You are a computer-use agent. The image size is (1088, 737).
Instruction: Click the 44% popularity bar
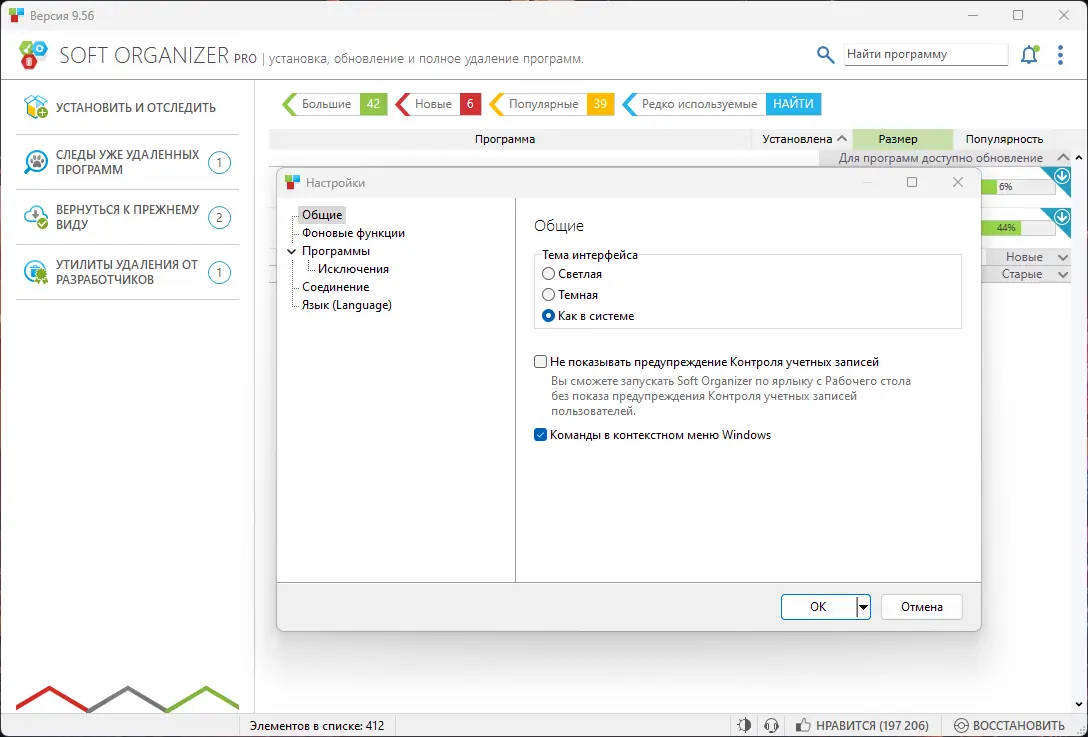pyautogui.click(x=1018, y=228)
